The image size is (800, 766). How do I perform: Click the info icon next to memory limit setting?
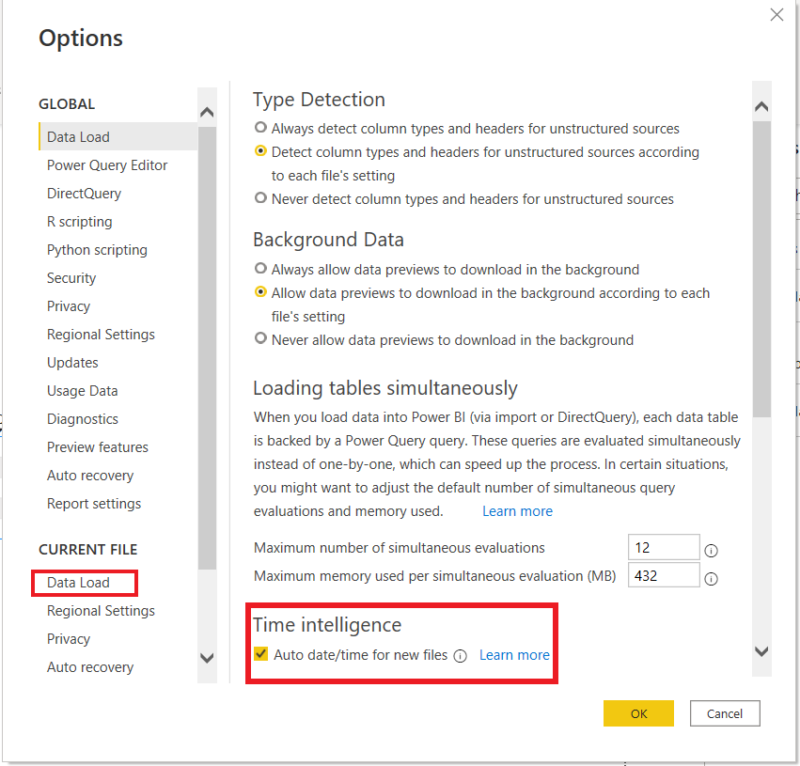pyautogui.click(x=711, y=577)
